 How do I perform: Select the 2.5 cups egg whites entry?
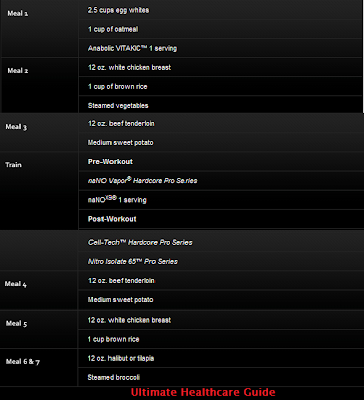point(118,10)
